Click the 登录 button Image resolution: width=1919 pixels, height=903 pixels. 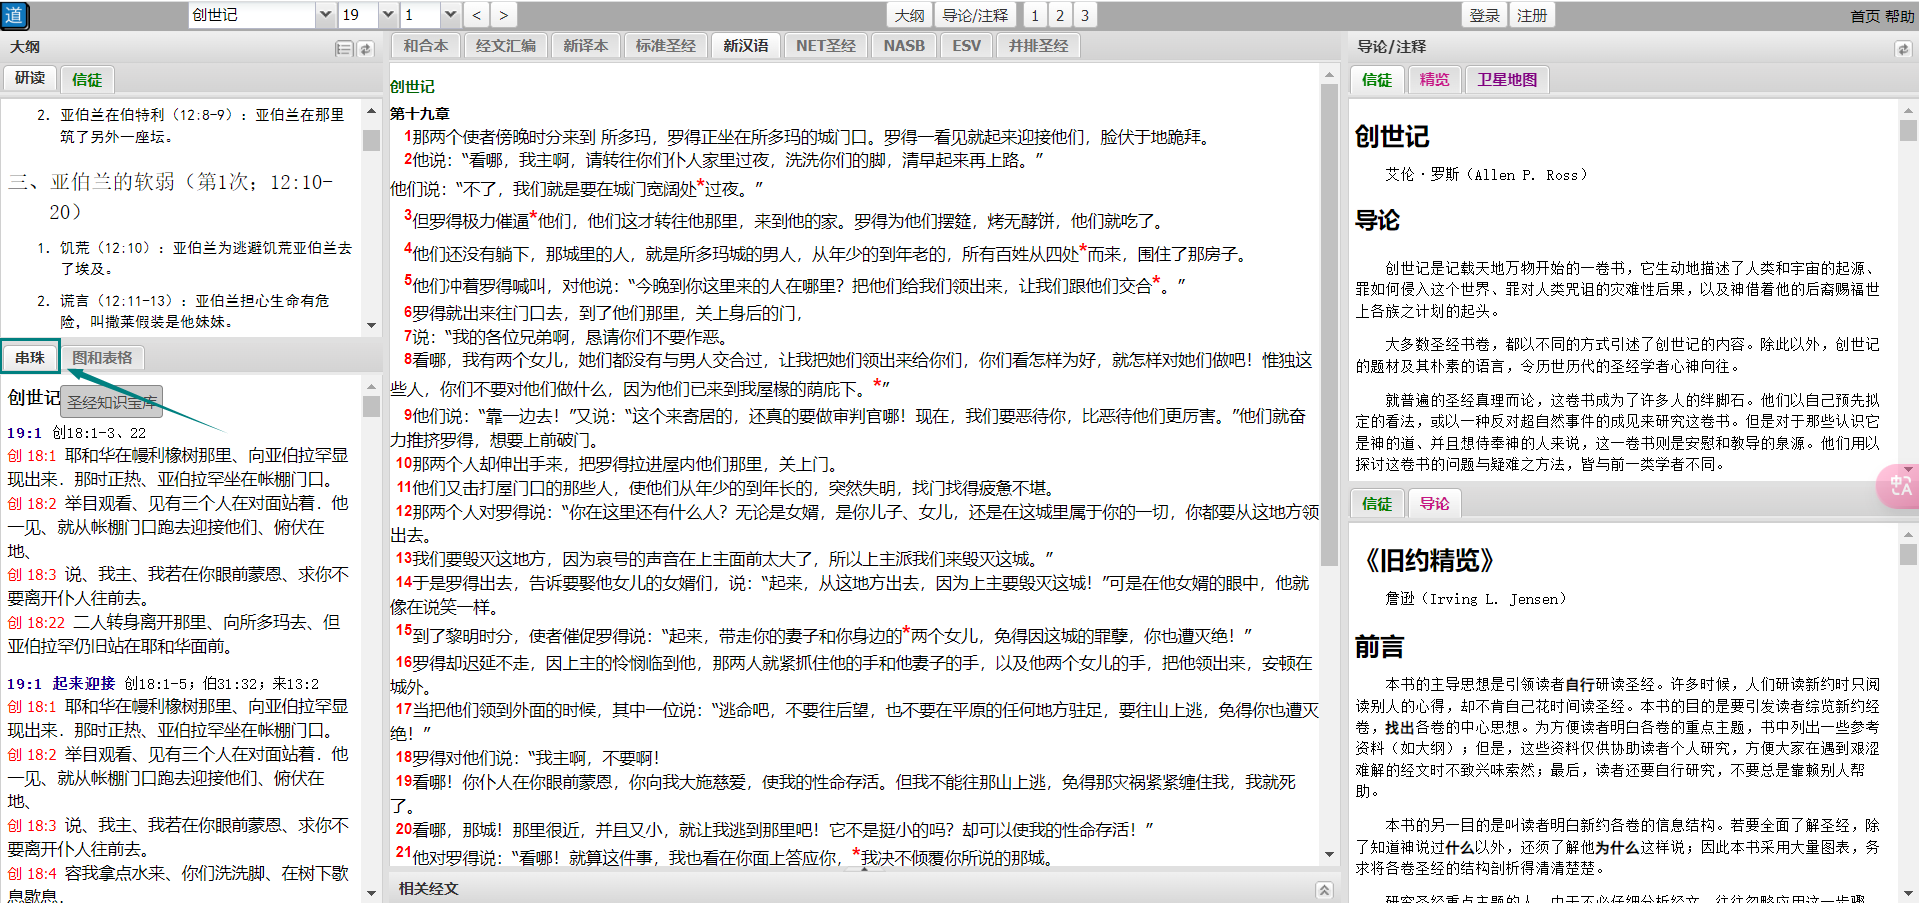(1484, 15)
